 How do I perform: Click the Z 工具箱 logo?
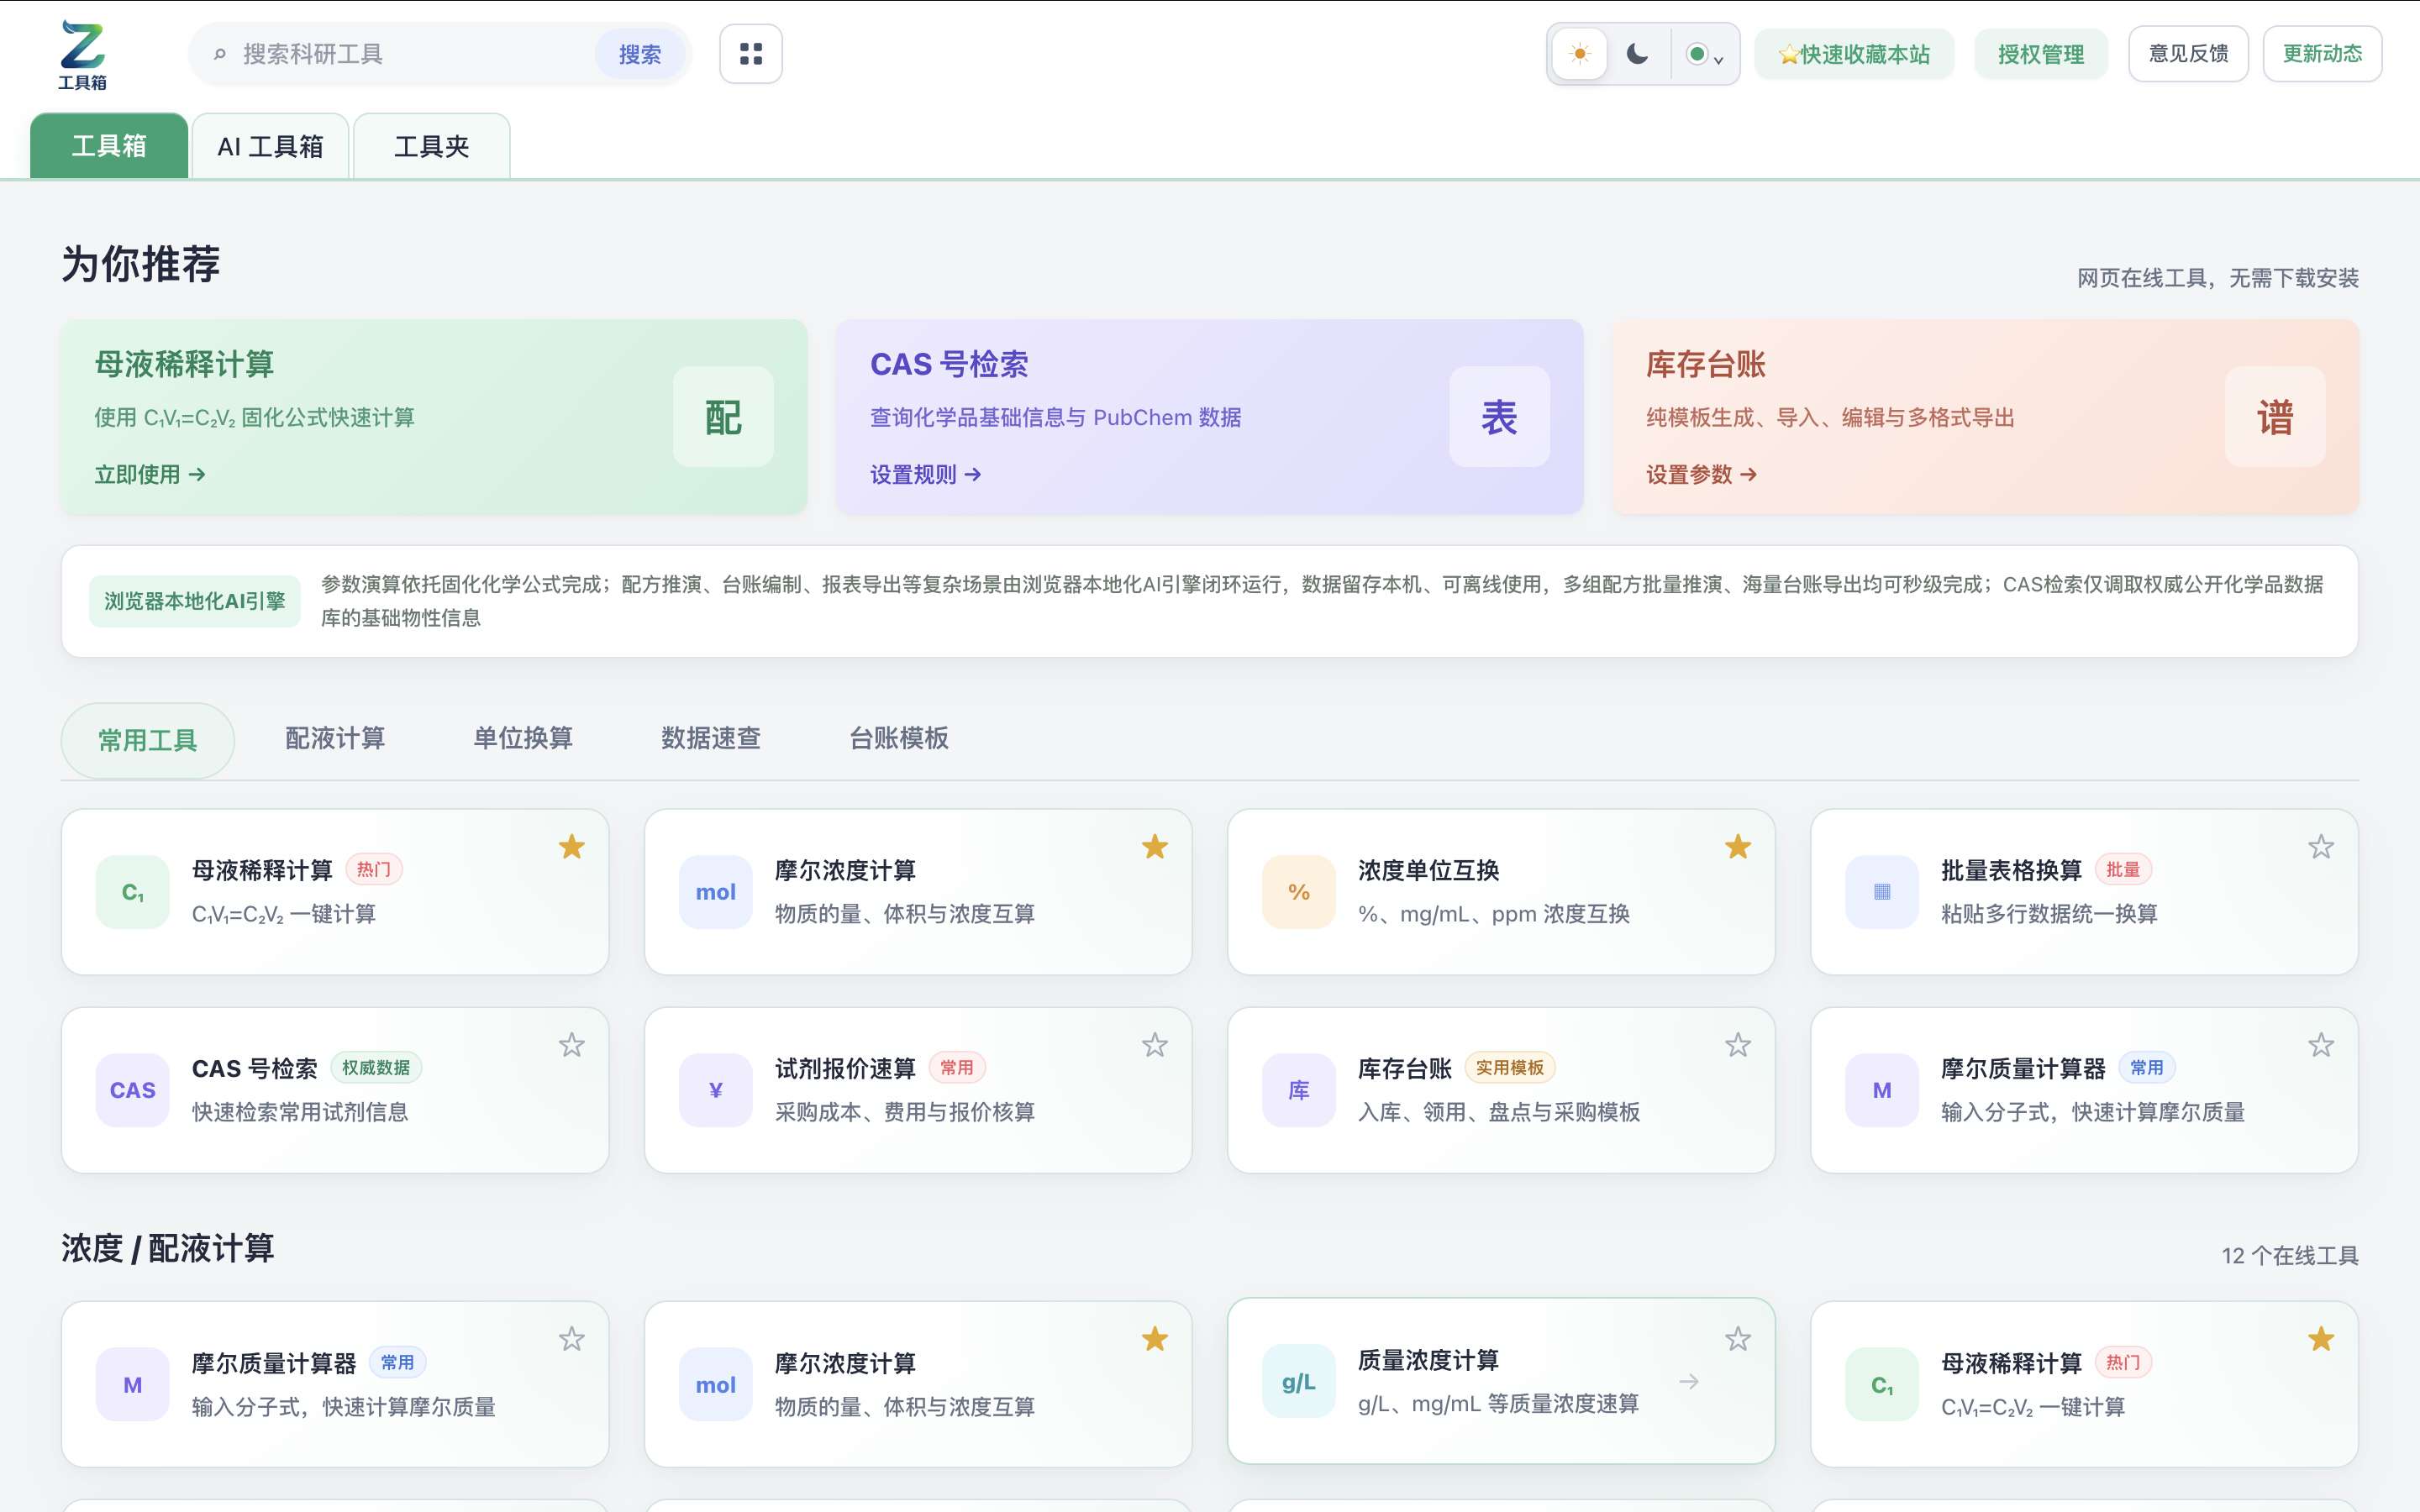click(x=82, y=55)
